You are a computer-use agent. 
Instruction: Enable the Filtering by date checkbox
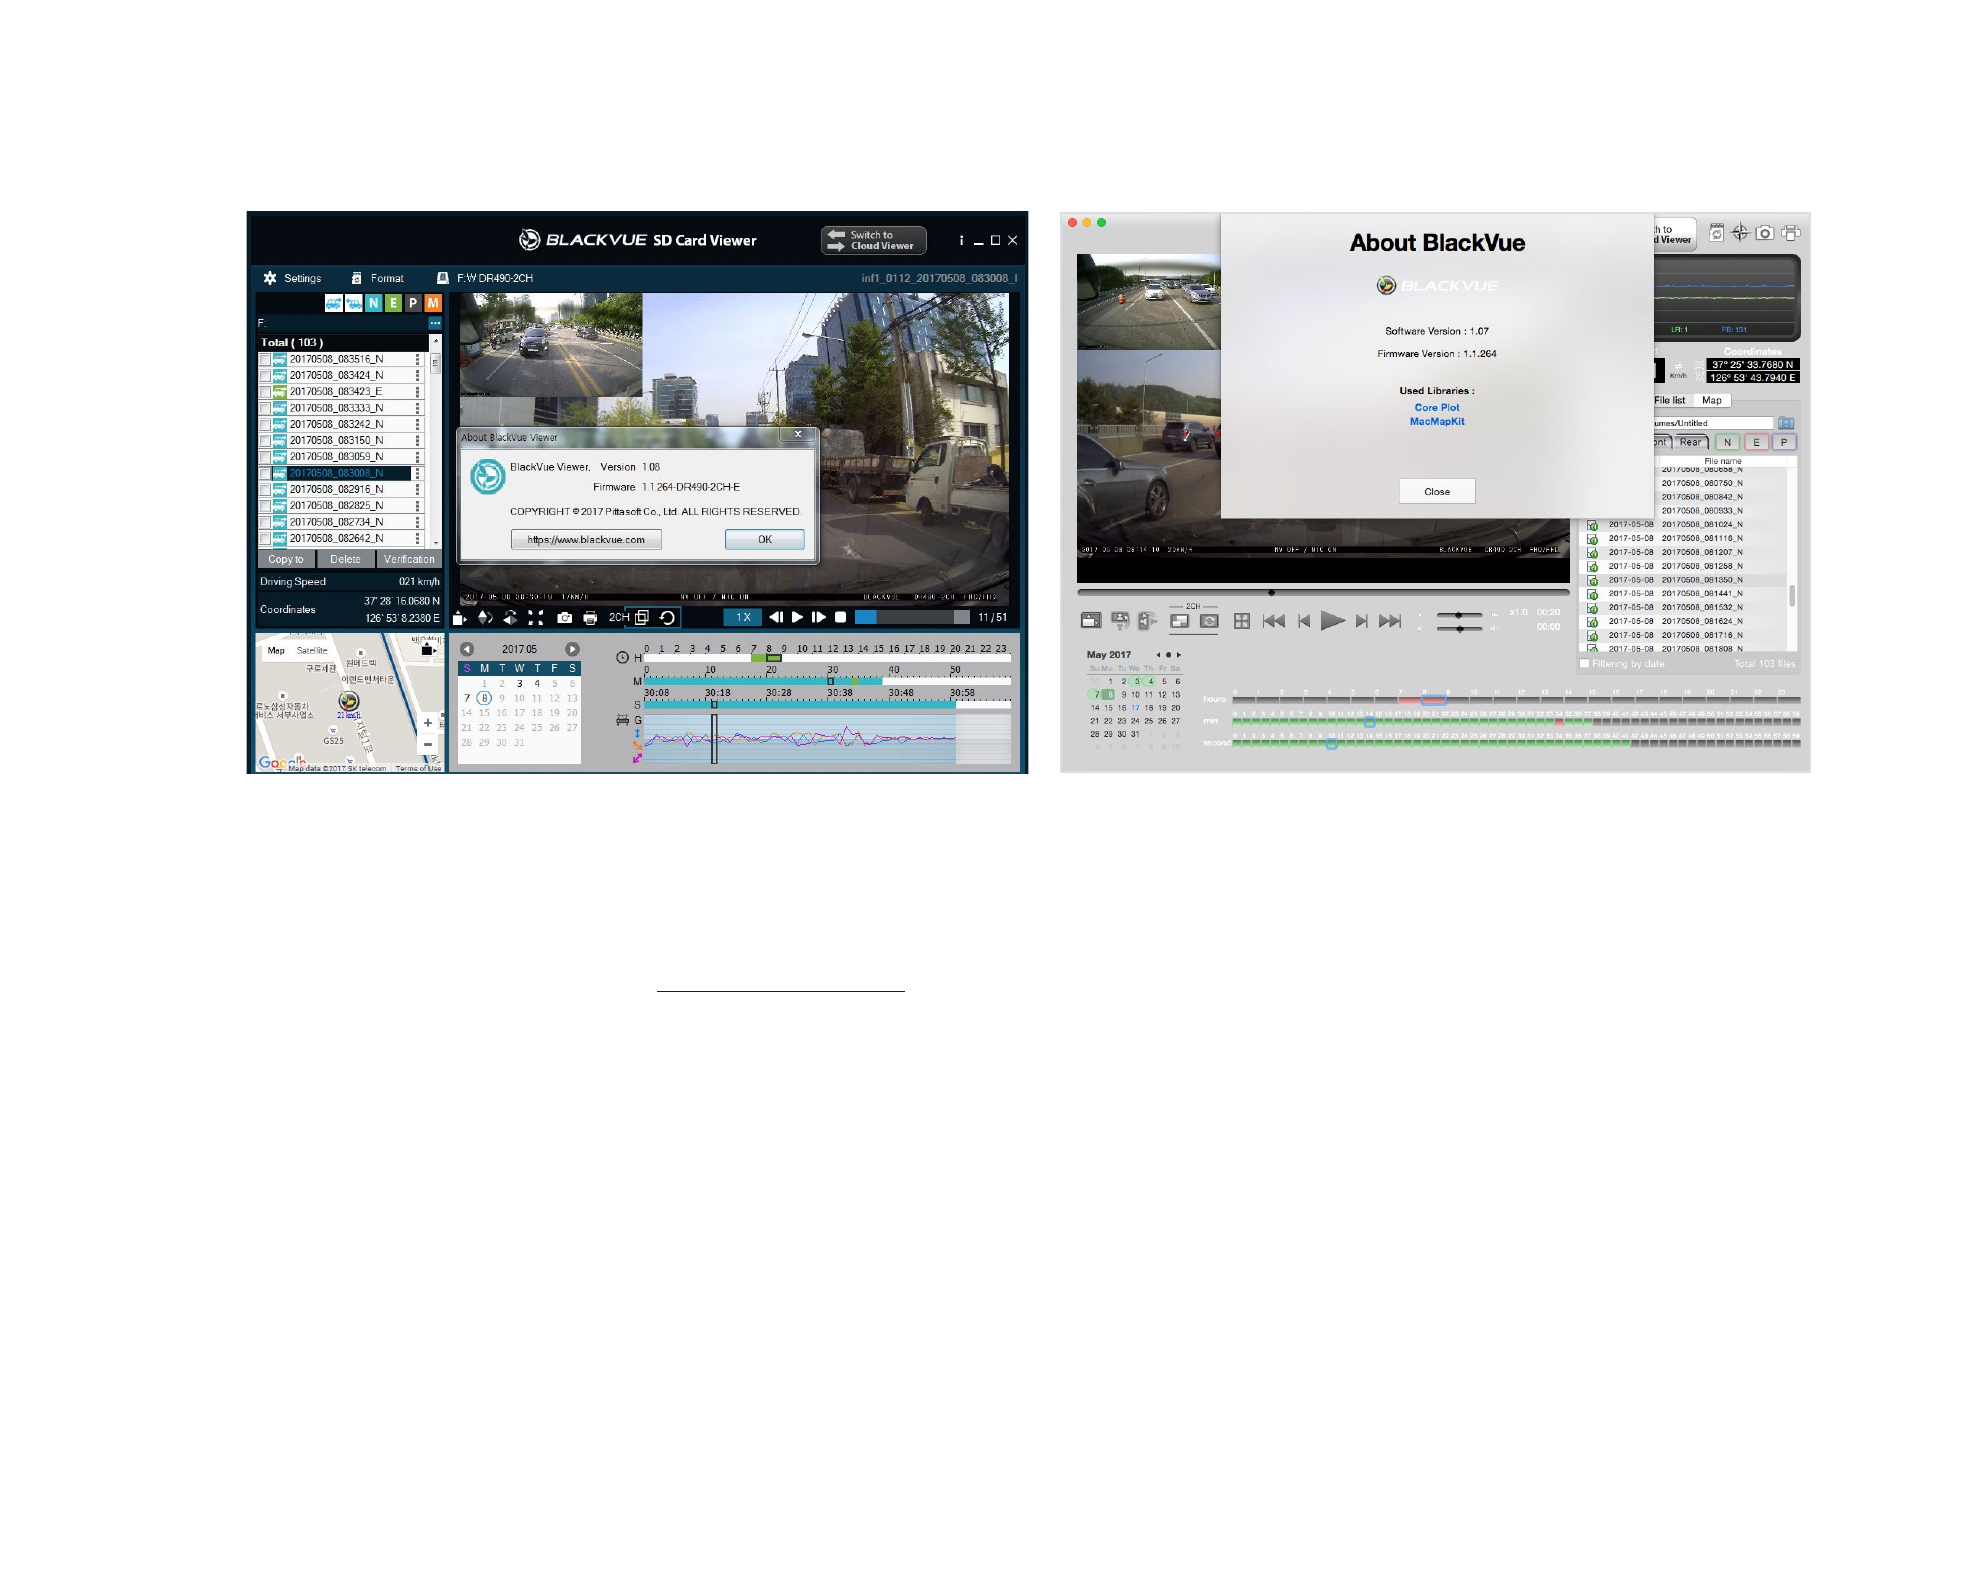pyautogui.click(x=1584, y=663)
